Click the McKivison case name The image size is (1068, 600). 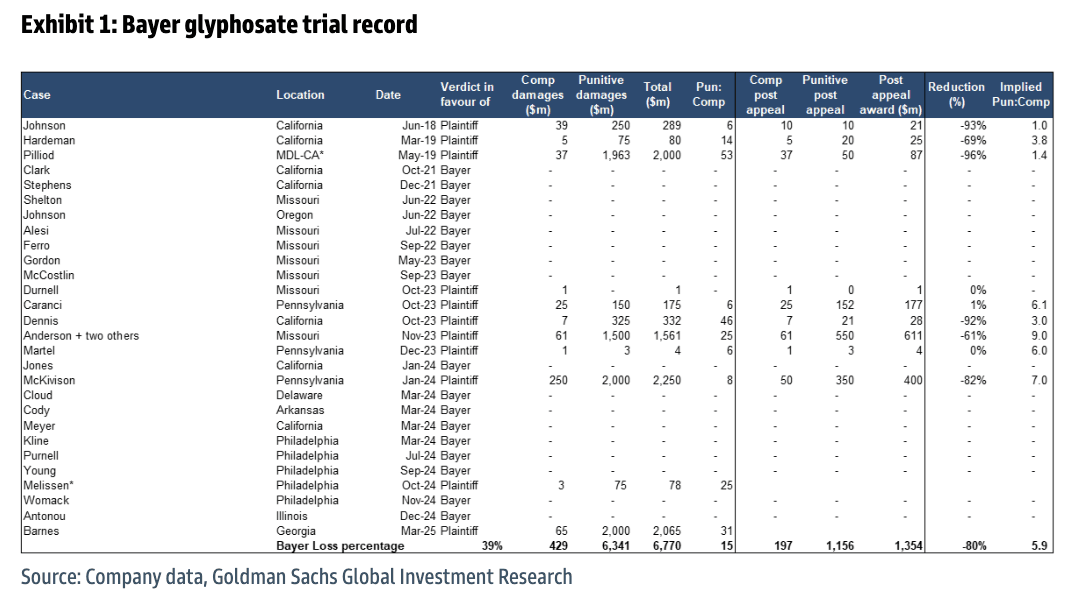pos(50,381)
